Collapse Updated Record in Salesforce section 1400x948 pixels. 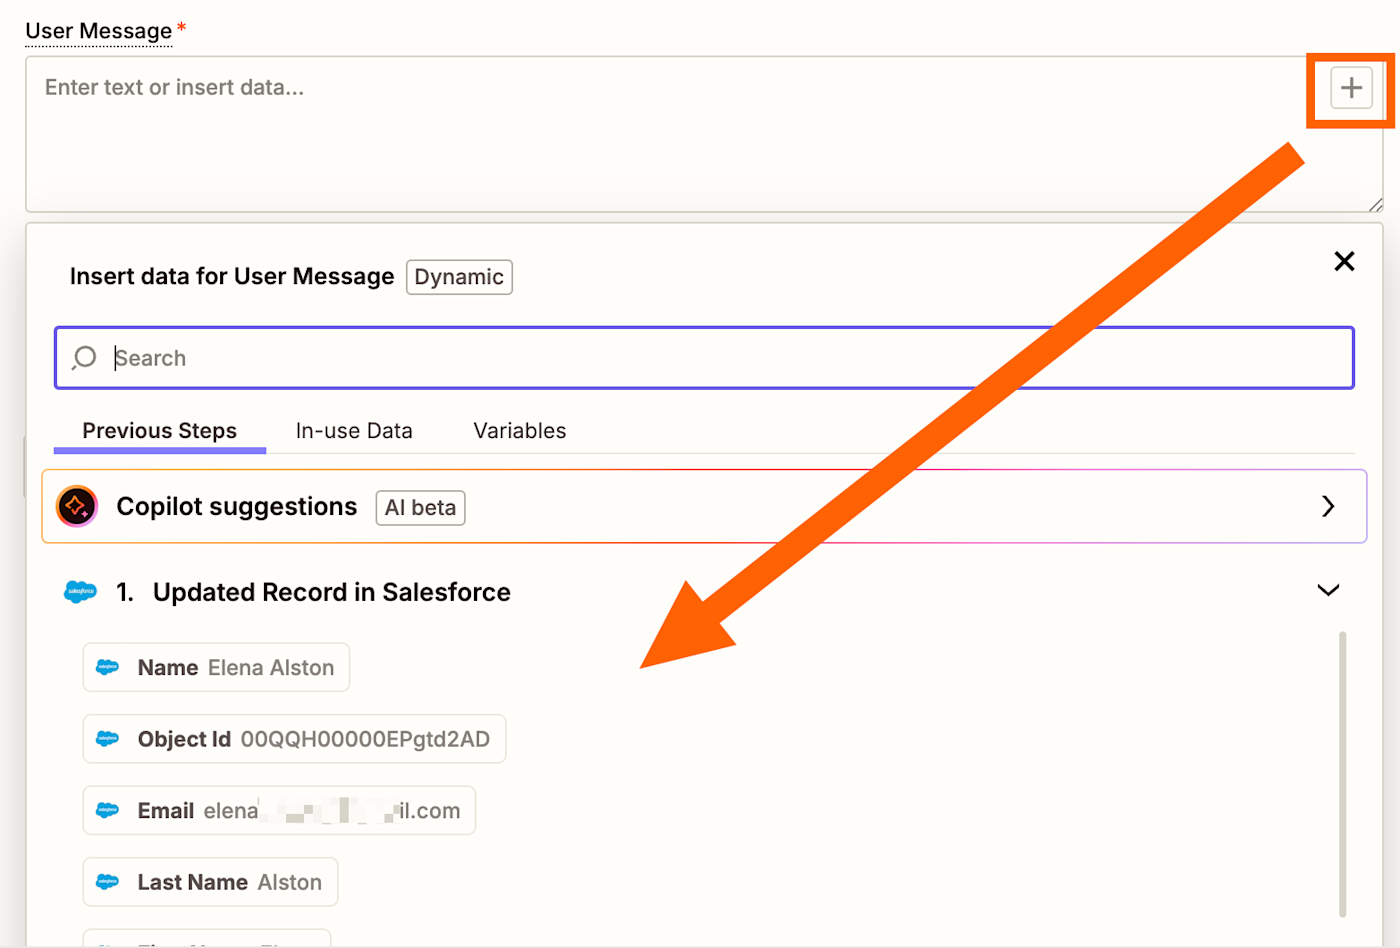click(1328, 591)
